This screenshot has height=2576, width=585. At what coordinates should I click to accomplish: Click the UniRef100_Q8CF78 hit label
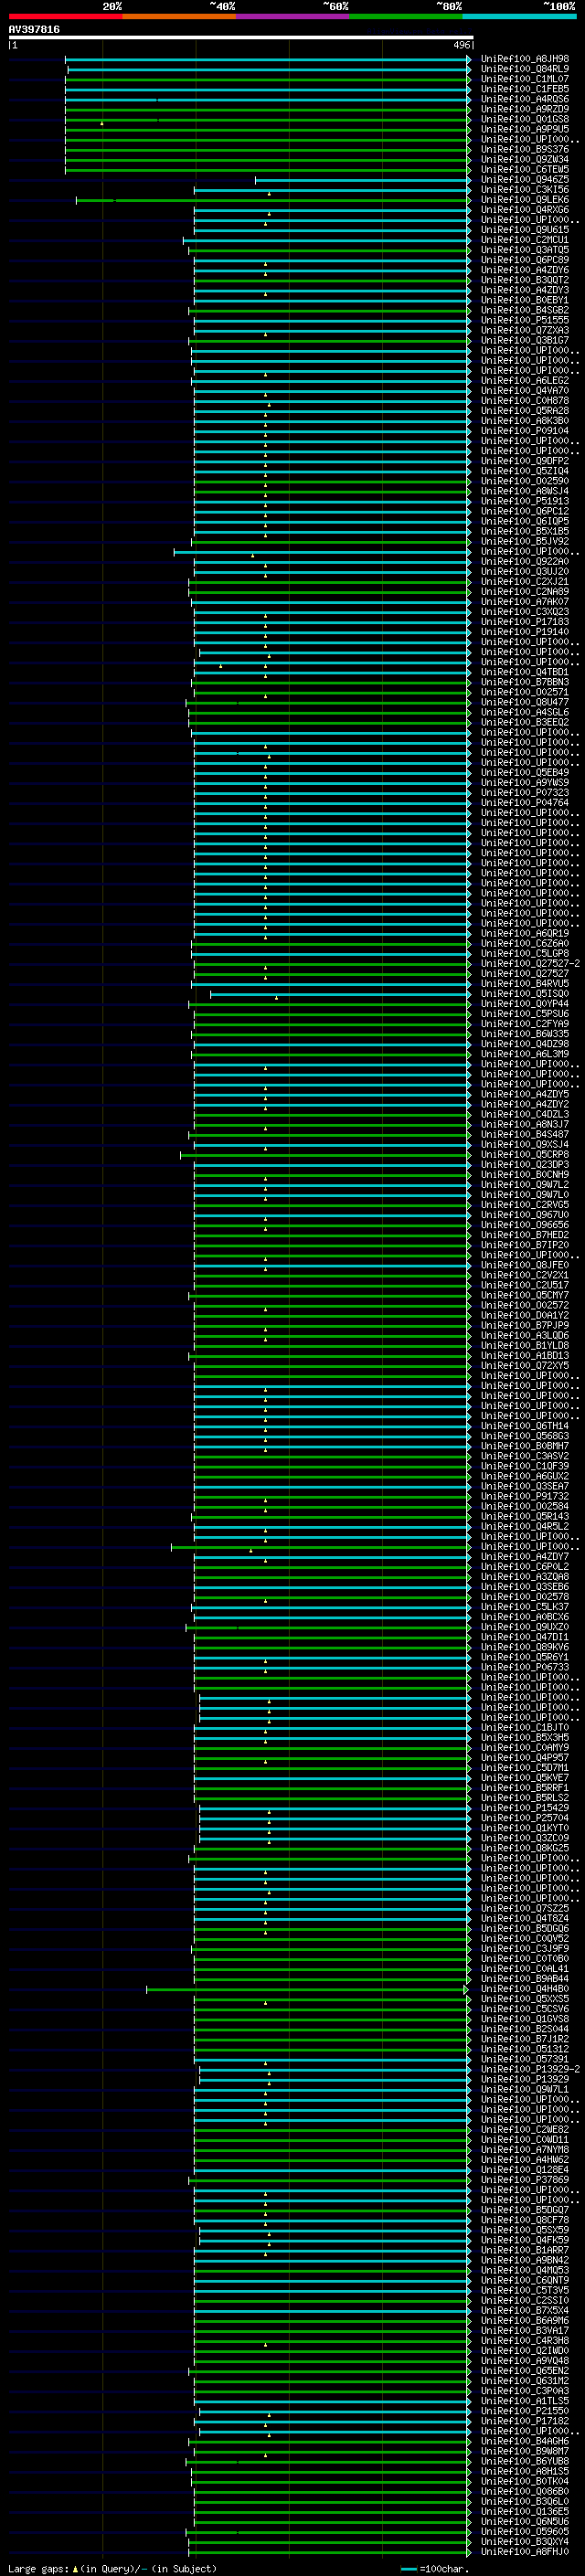pos(525,2220)
